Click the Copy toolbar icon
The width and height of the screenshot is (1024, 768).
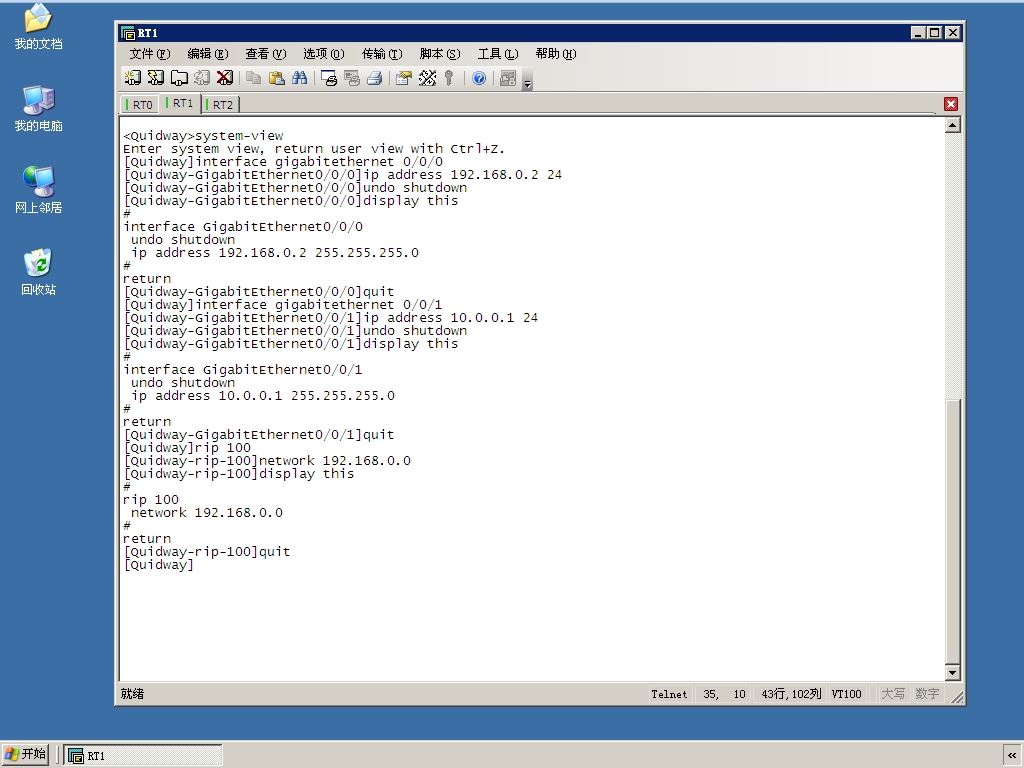(x=253, y=78)
